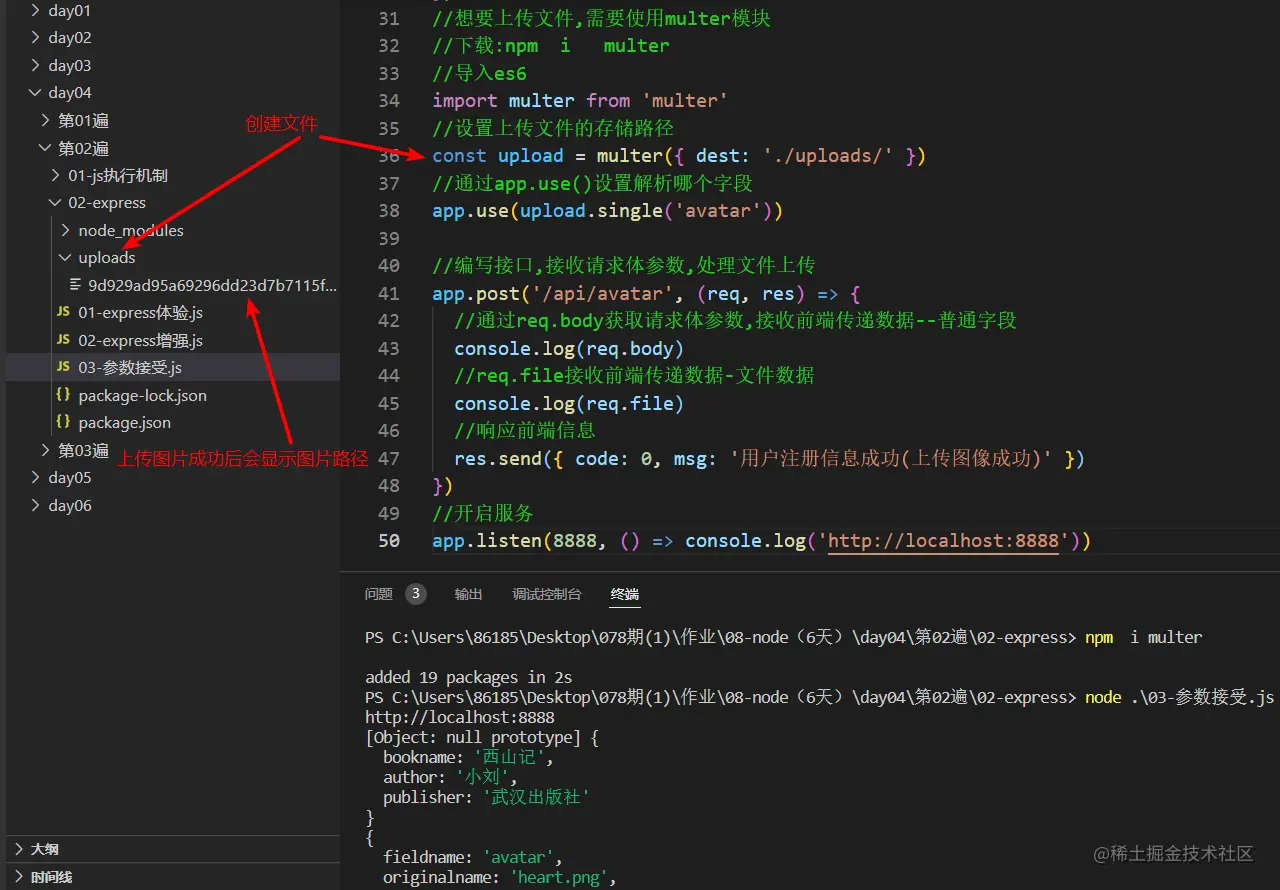Open package.json file
The width and height of the screenshot is (1280, 890).
click(125, 423)
